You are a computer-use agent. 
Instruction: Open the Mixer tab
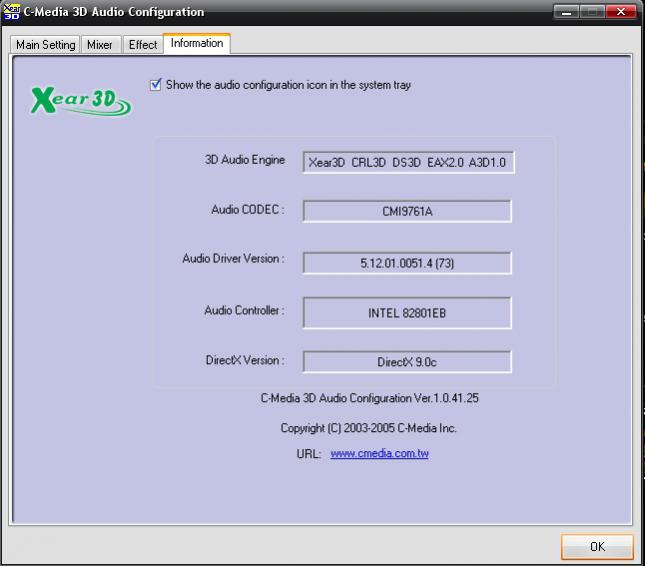pos(100,45)
